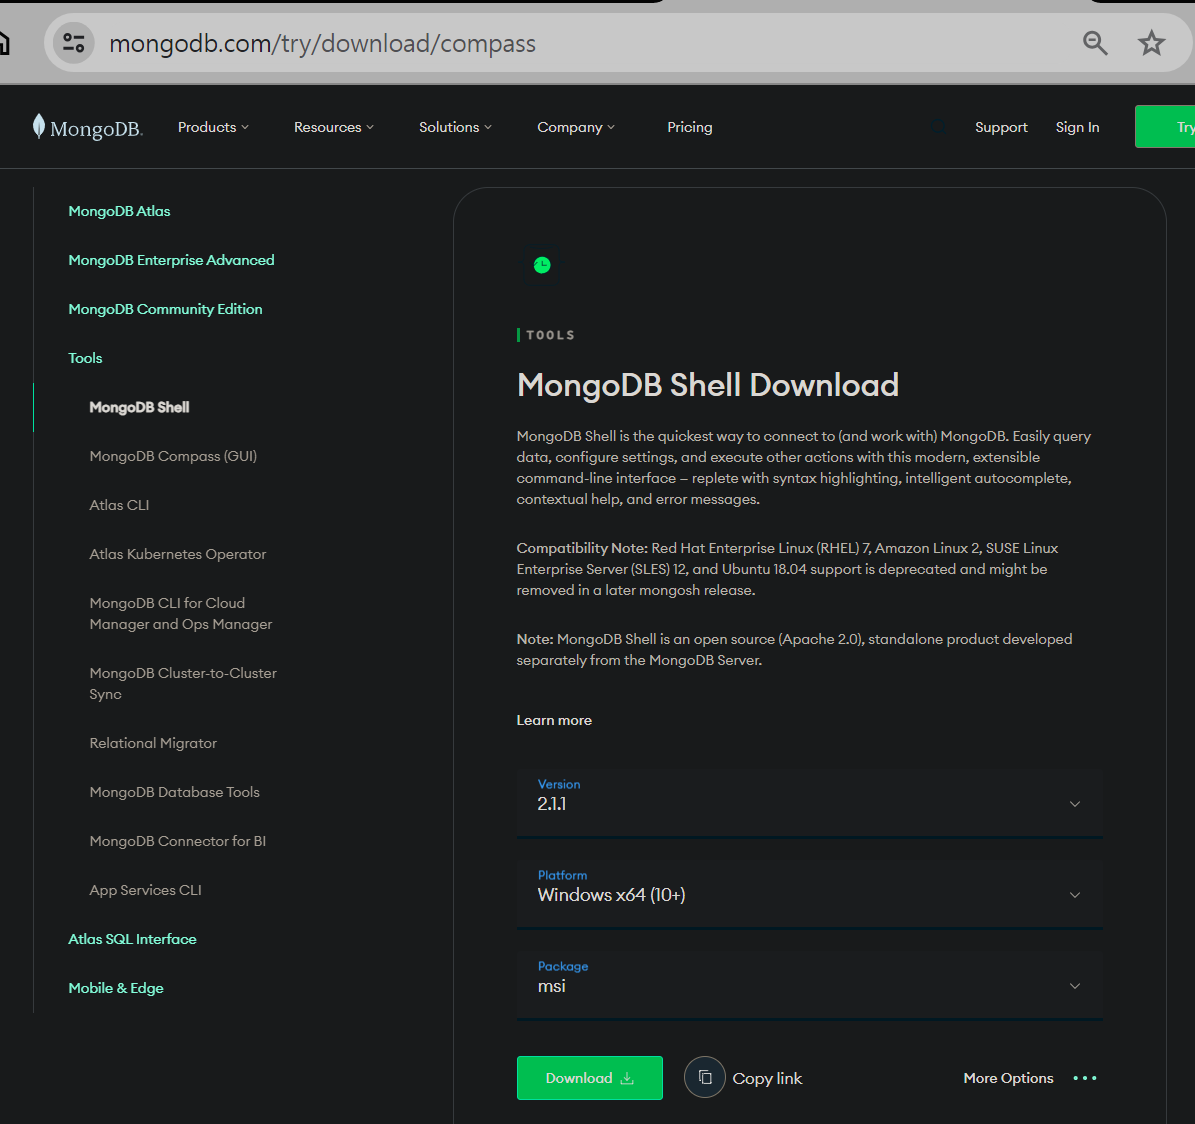The height and width of the screenshot is (1124, 1195).
Task: Open MongoDB Database Tools sidebar item
Action: point(175,792)
